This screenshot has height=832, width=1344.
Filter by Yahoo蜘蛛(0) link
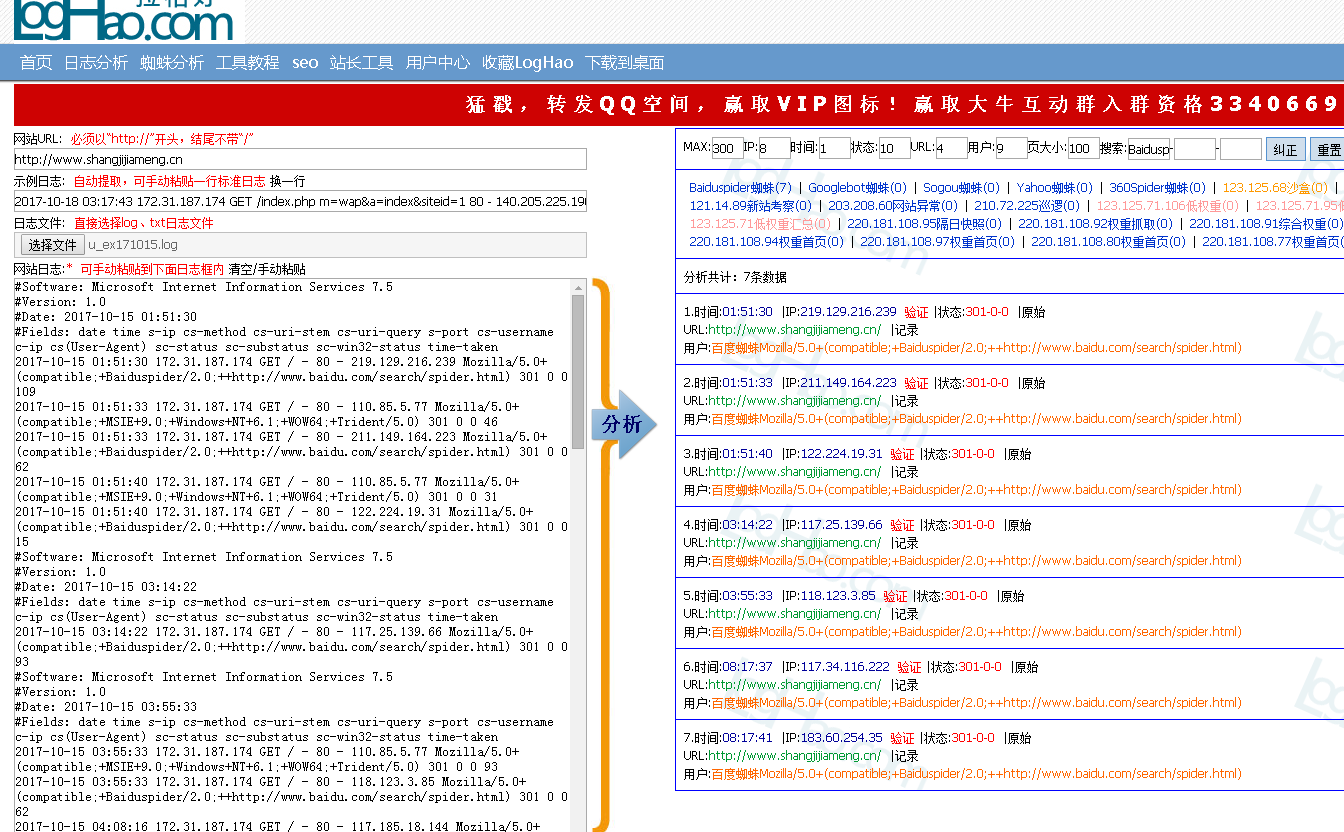[x=1055, y=187]
